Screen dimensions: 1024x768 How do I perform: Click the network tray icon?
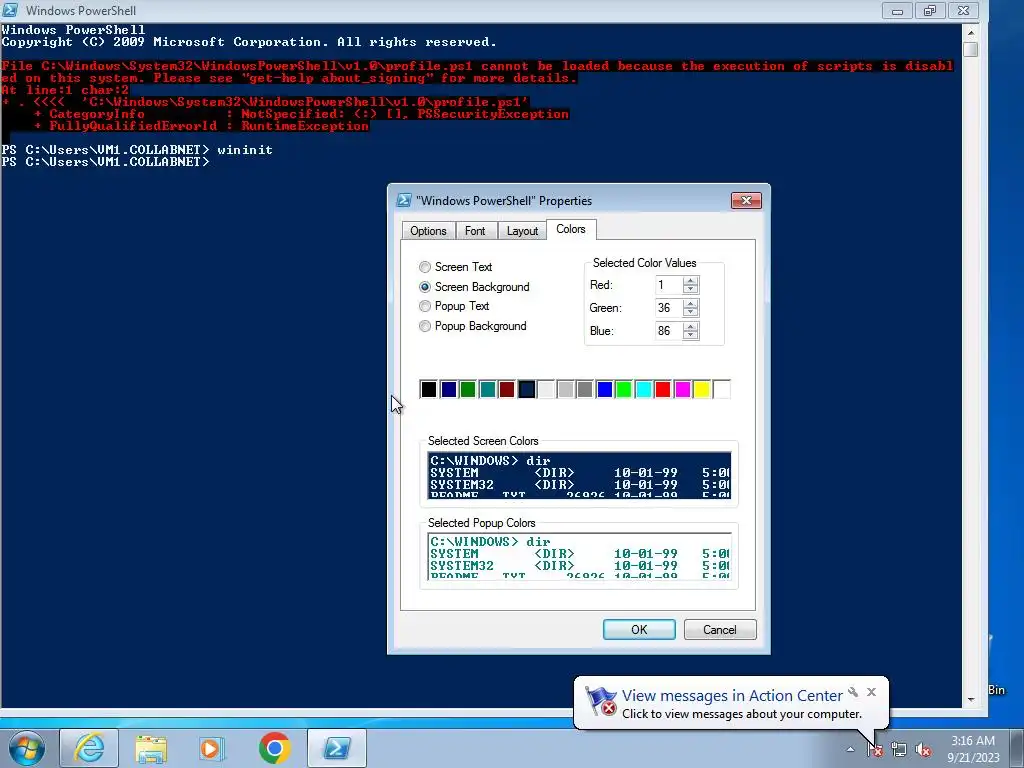click(899, 749)
